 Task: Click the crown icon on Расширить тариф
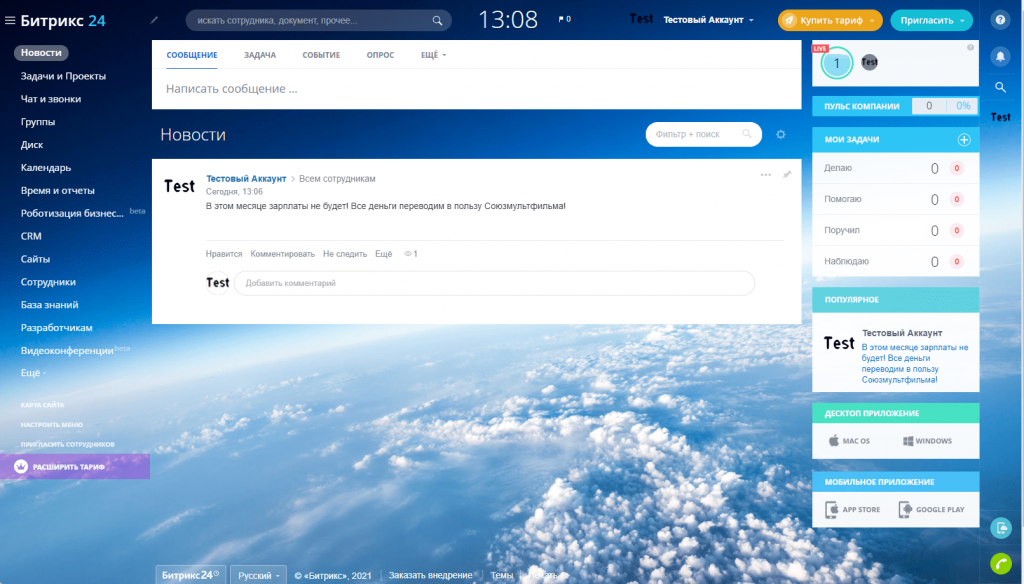click(x=21, y=466)
